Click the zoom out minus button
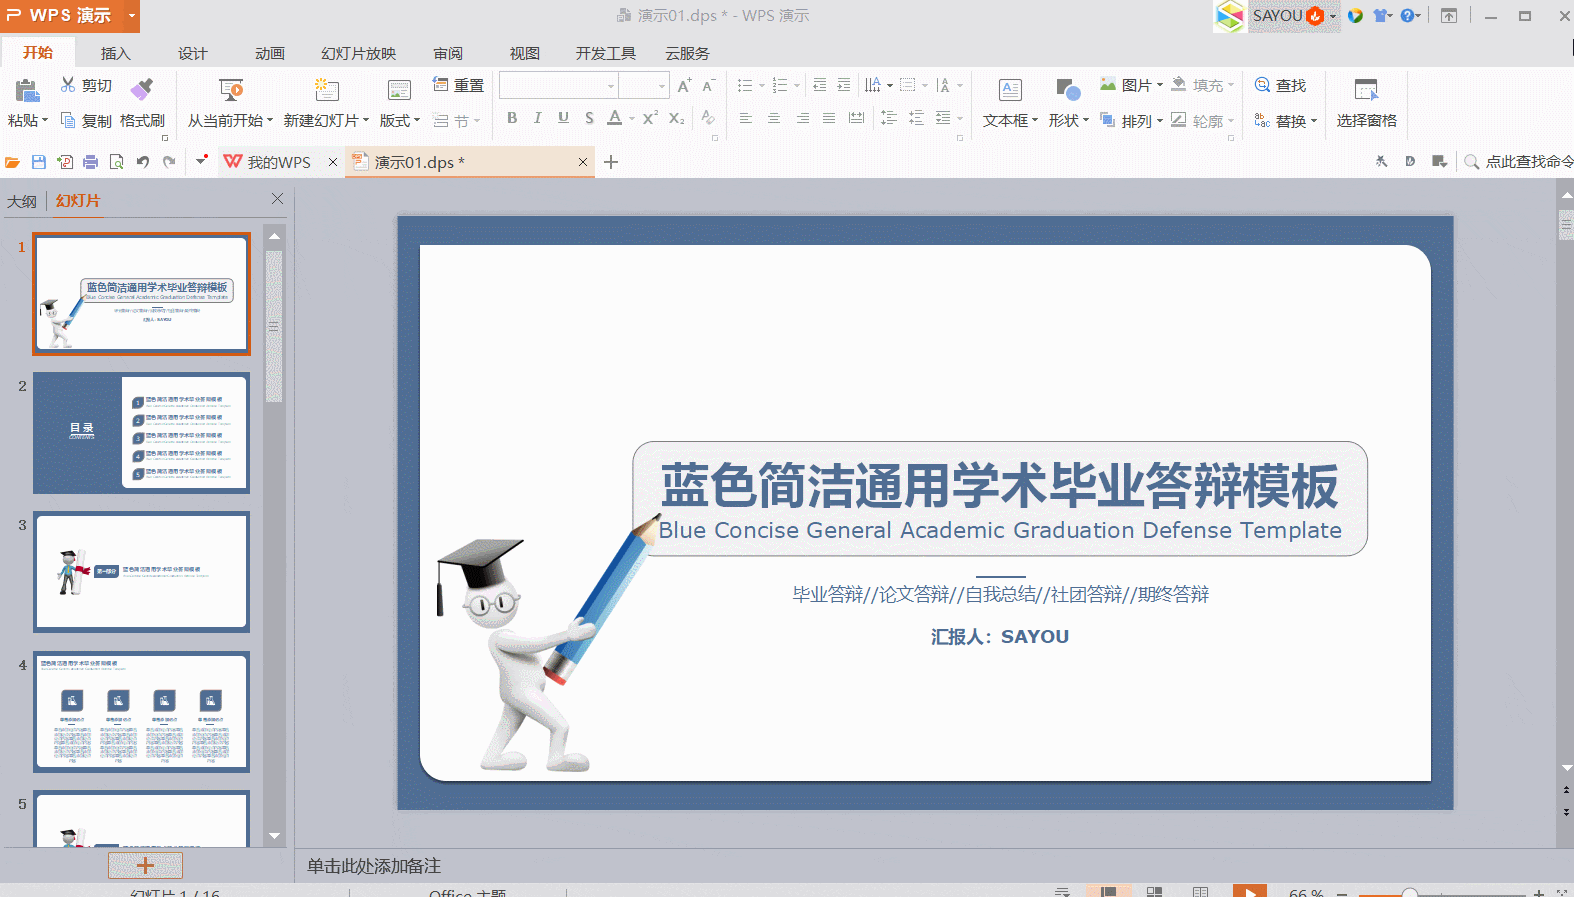The image size is (1574, 897). coord(1342,893)
